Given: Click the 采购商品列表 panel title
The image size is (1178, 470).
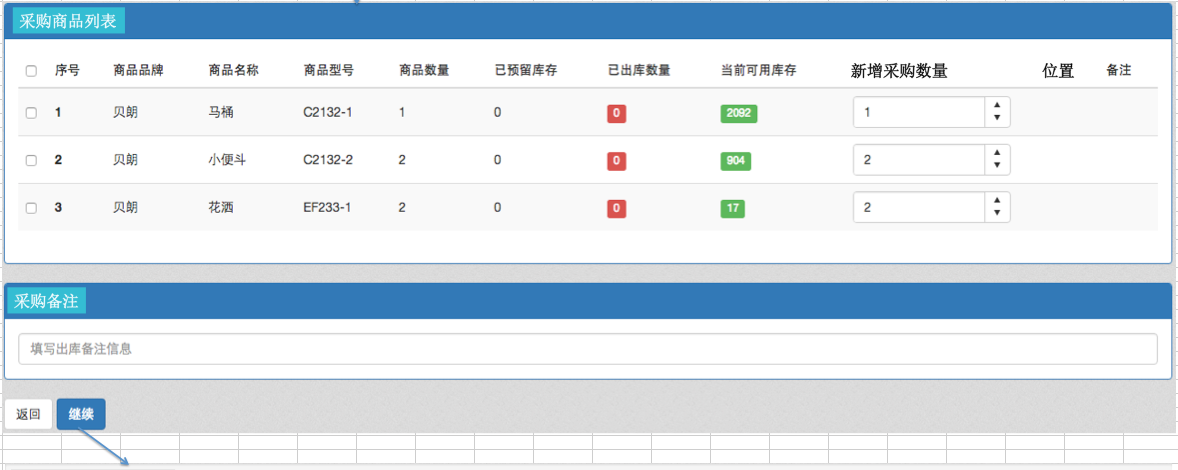Looking at the screenshot, I should point(68,21).
